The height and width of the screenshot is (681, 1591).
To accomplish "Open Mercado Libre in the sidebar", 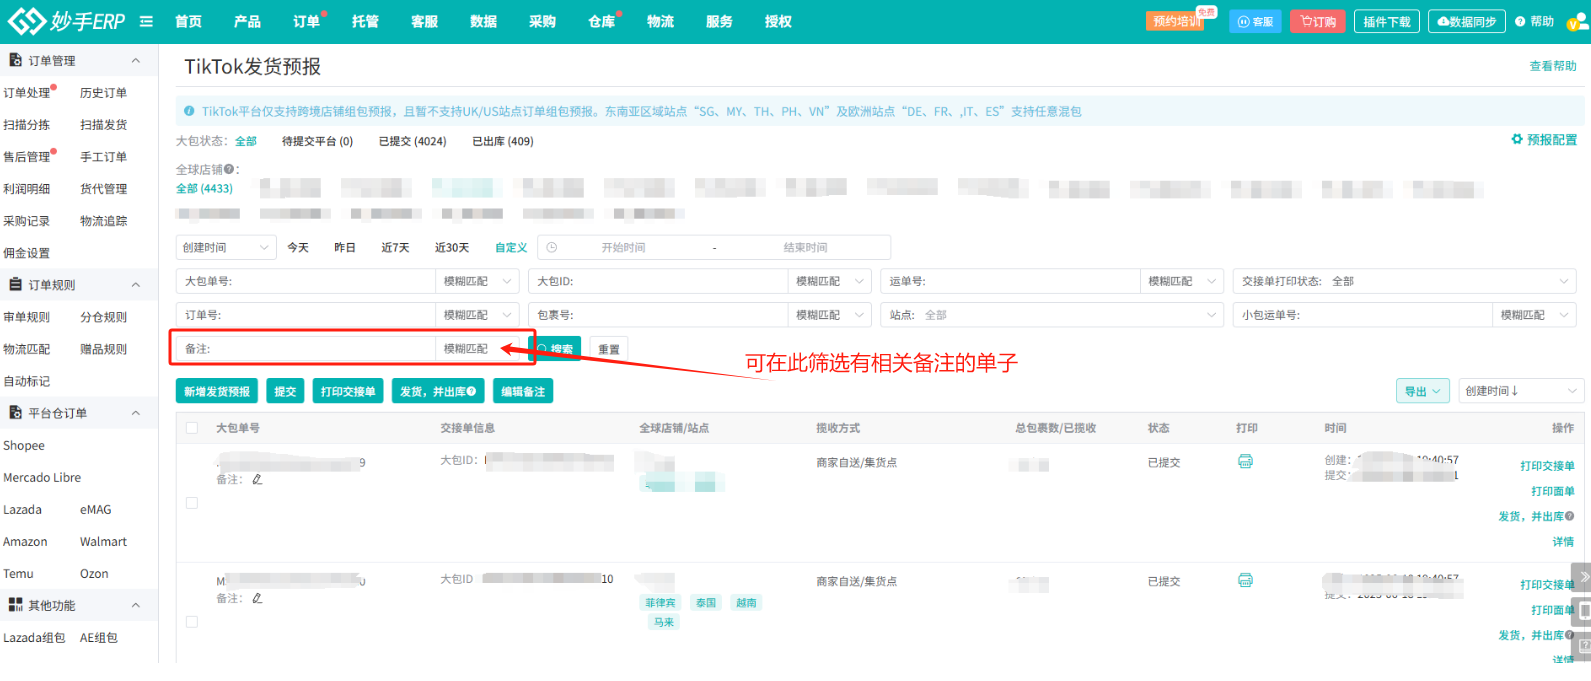I will pyautogui.click(x=42, y=477).
